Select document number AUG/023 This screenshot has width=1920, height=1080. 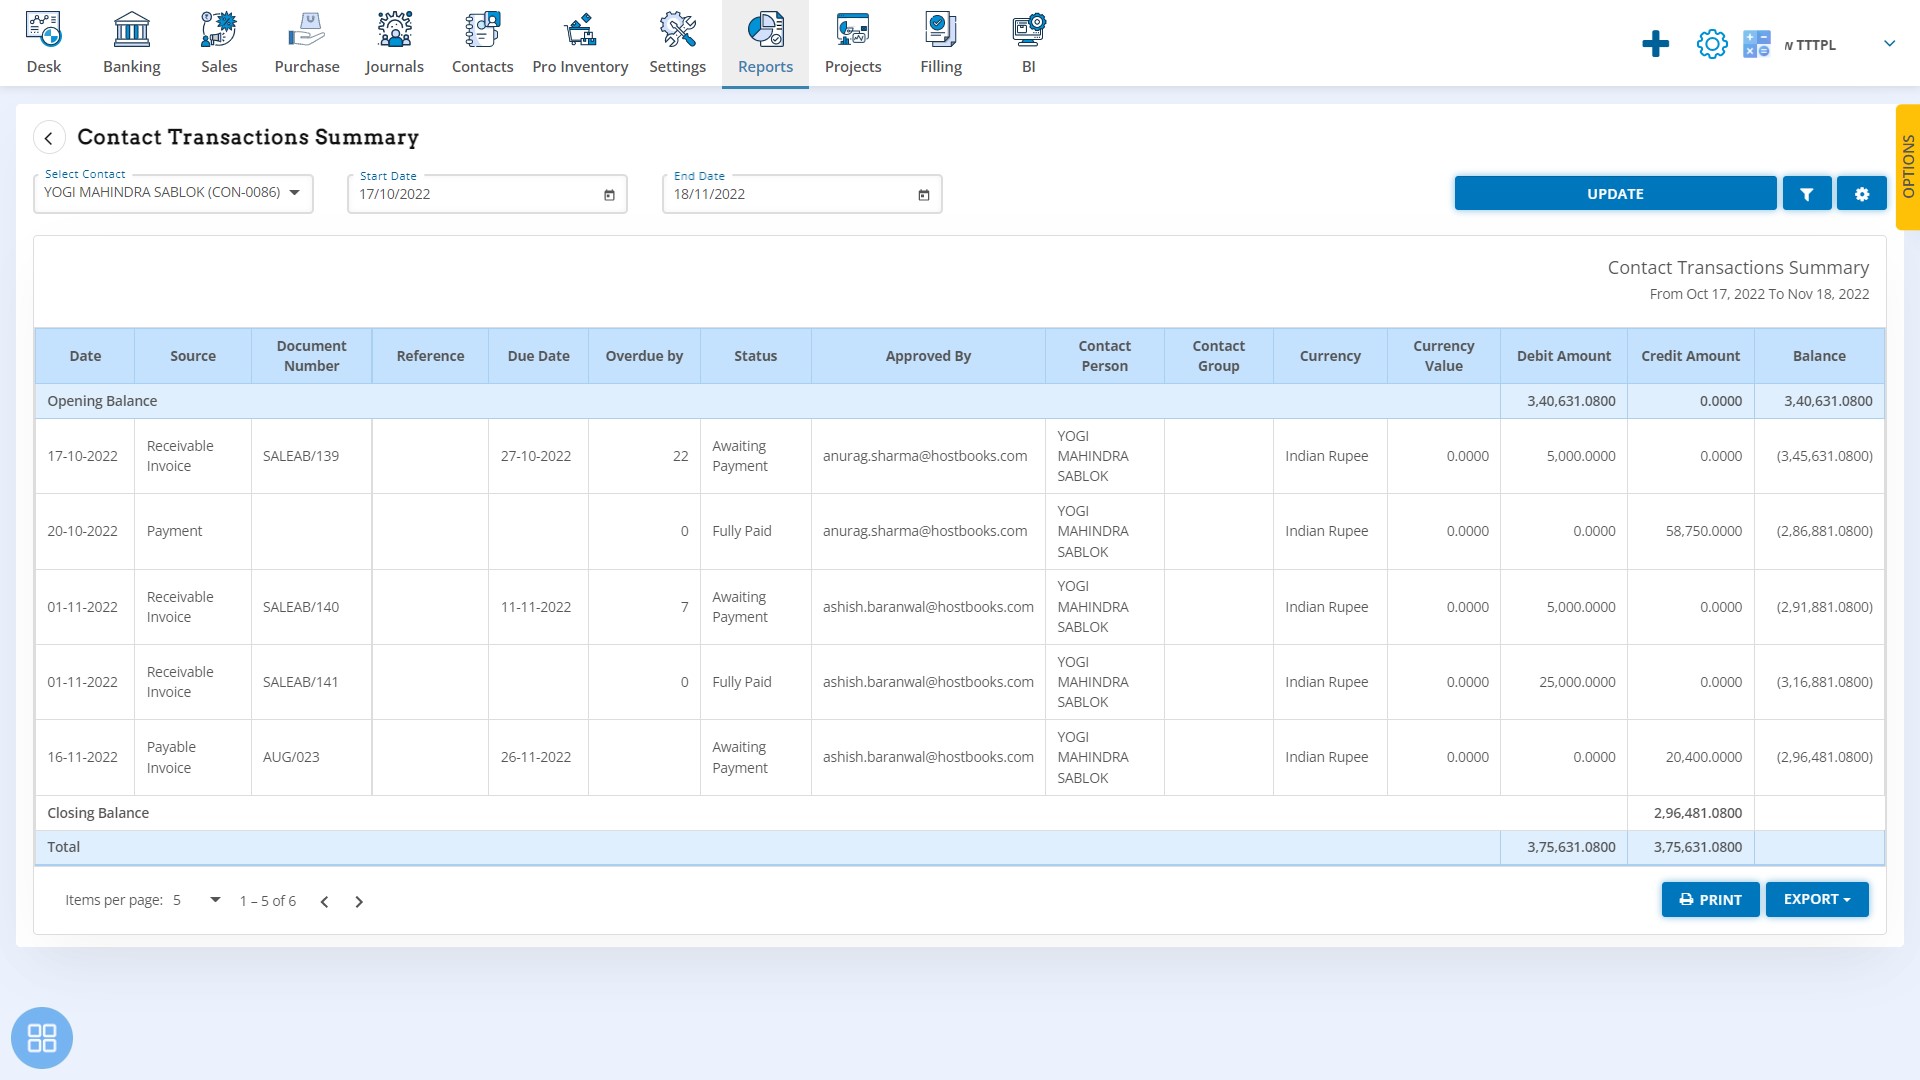point(291,757)
